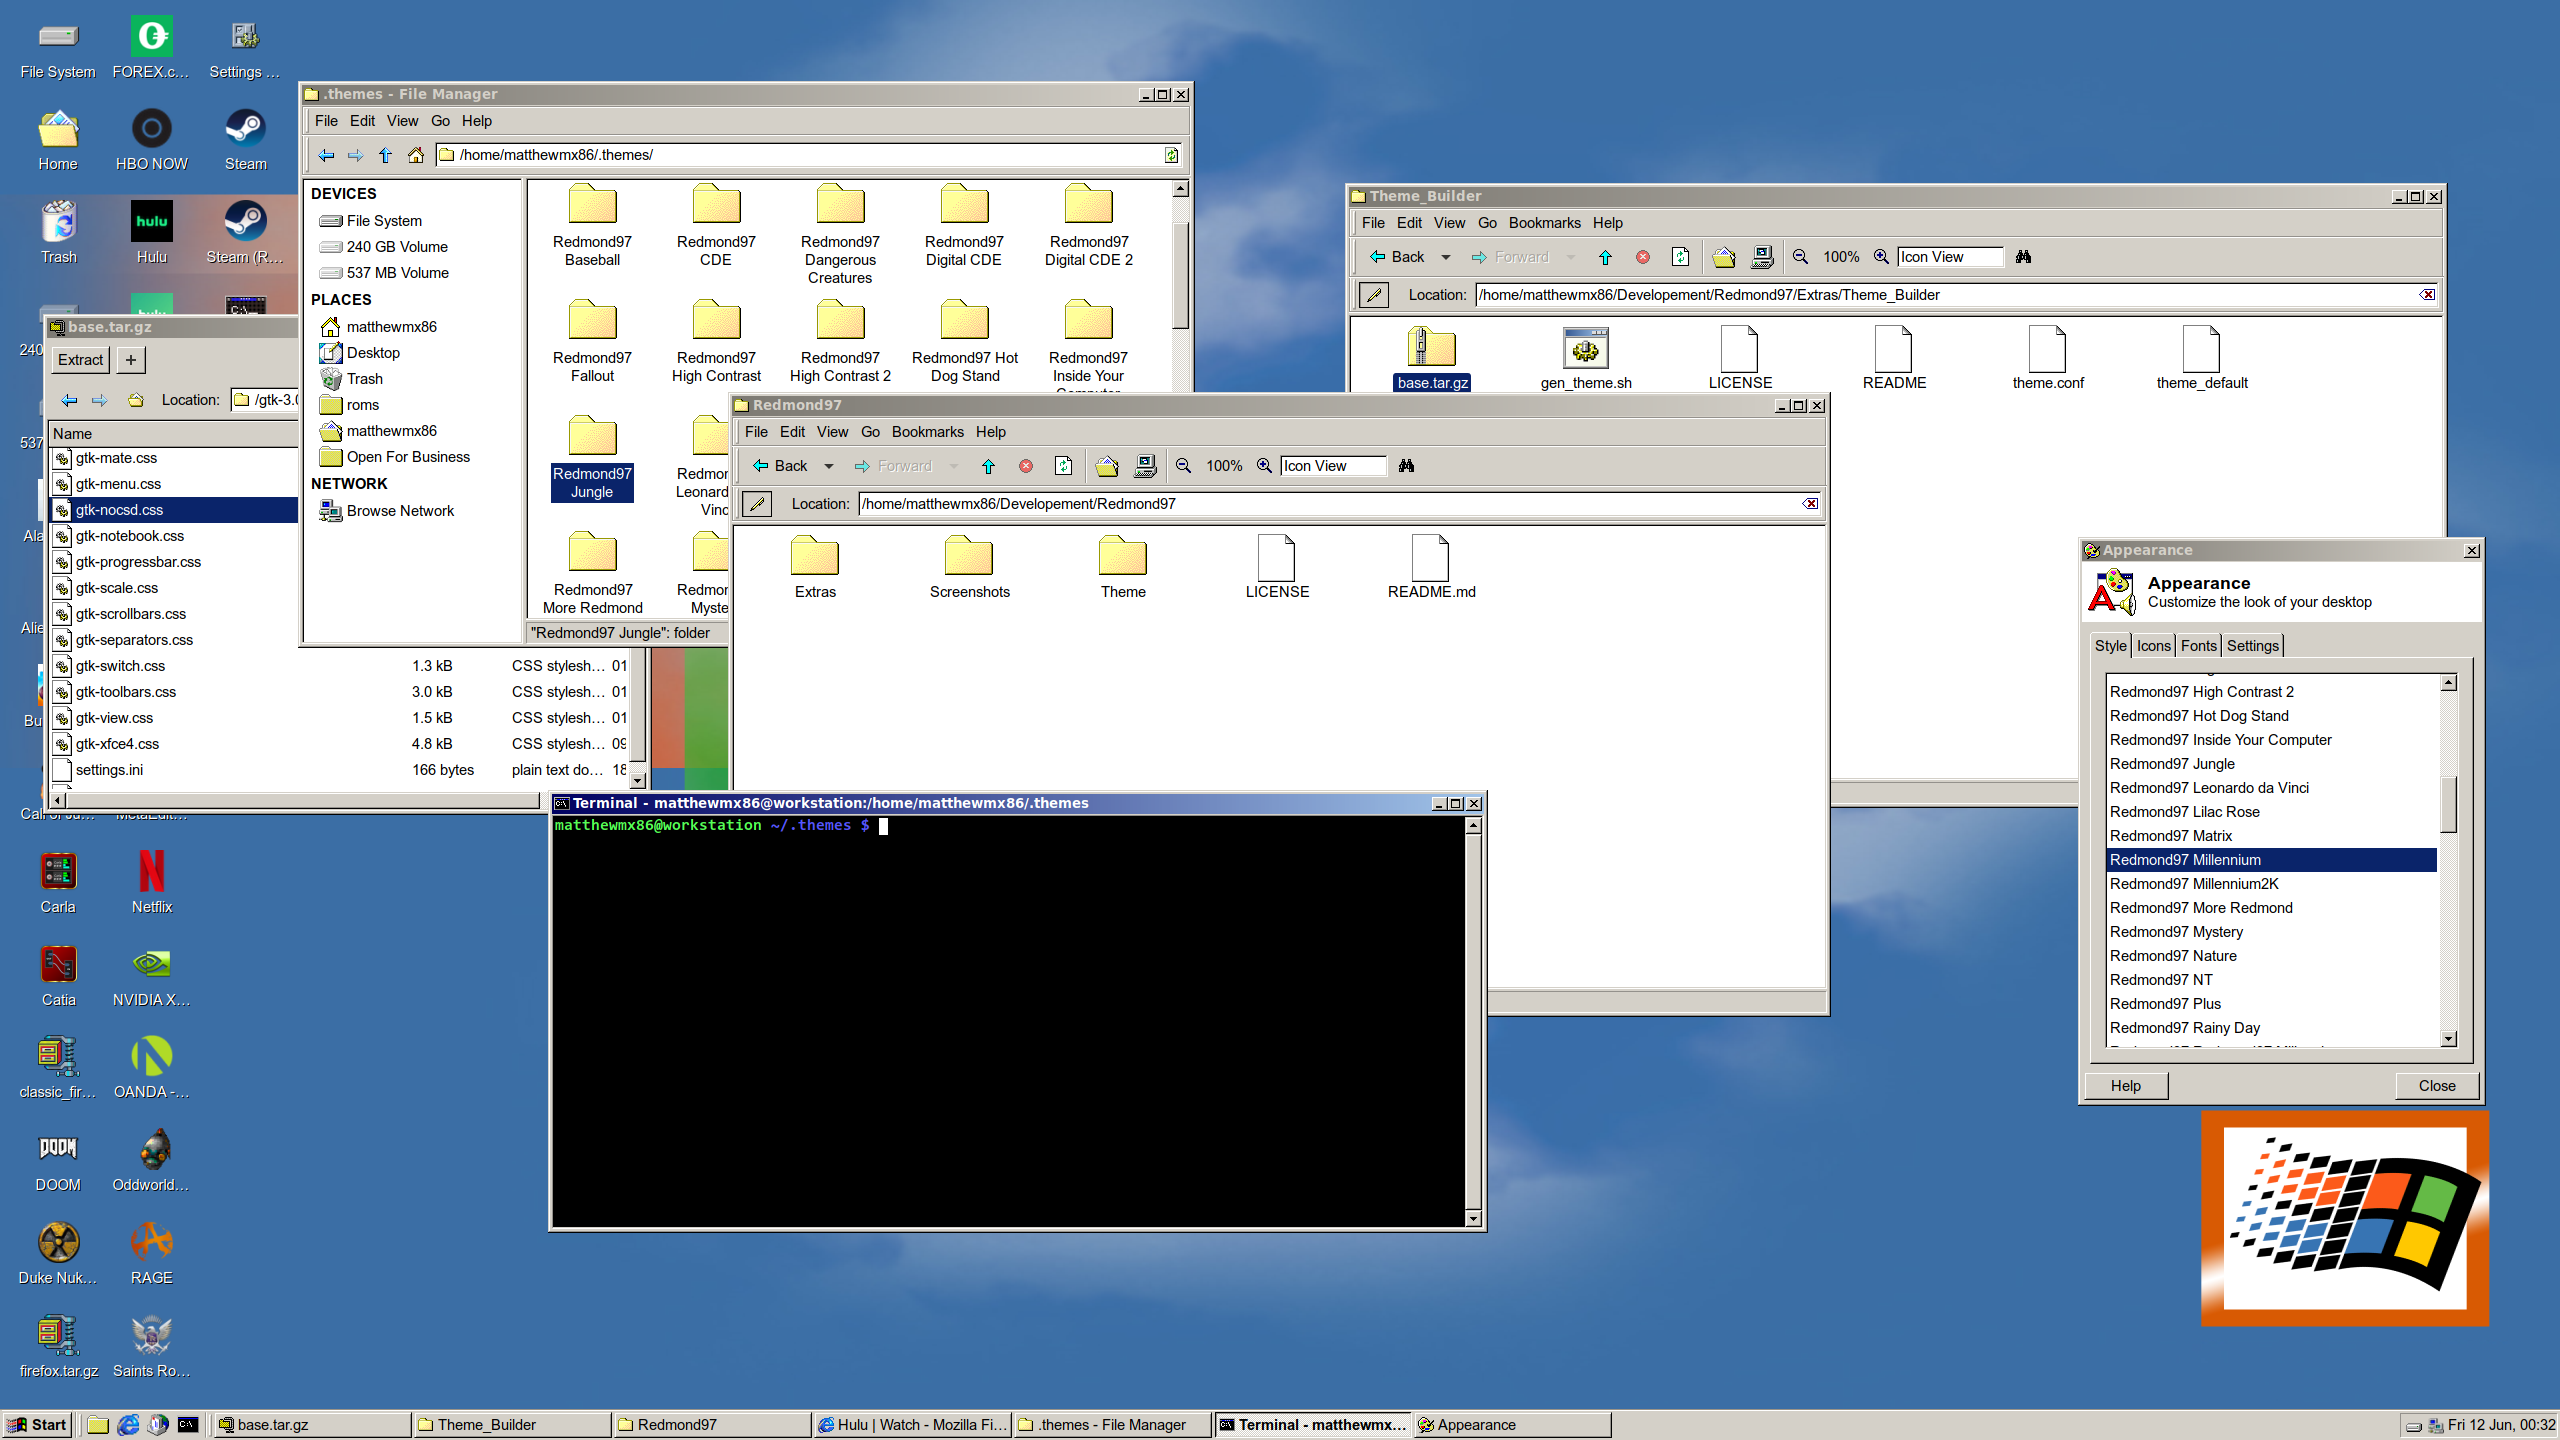Toggle location edit pencil in Redmond97 window

pyautogui.click(x=757, y=504)
